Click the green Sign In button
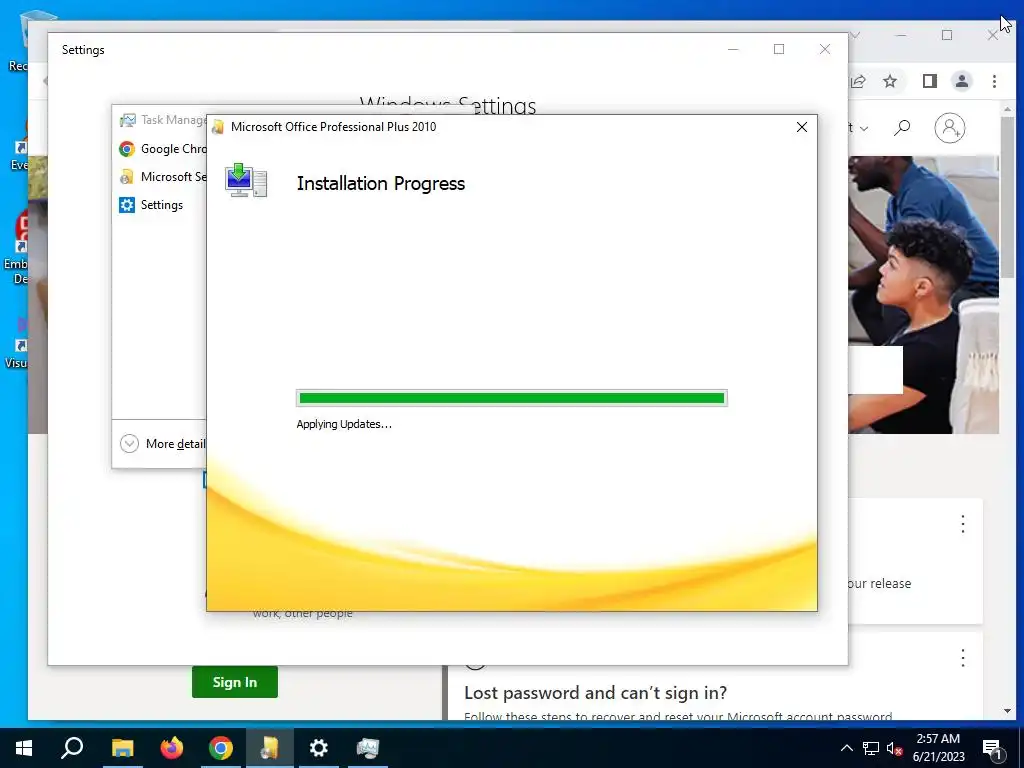The image size is (1024, 768). coord(234,682)
